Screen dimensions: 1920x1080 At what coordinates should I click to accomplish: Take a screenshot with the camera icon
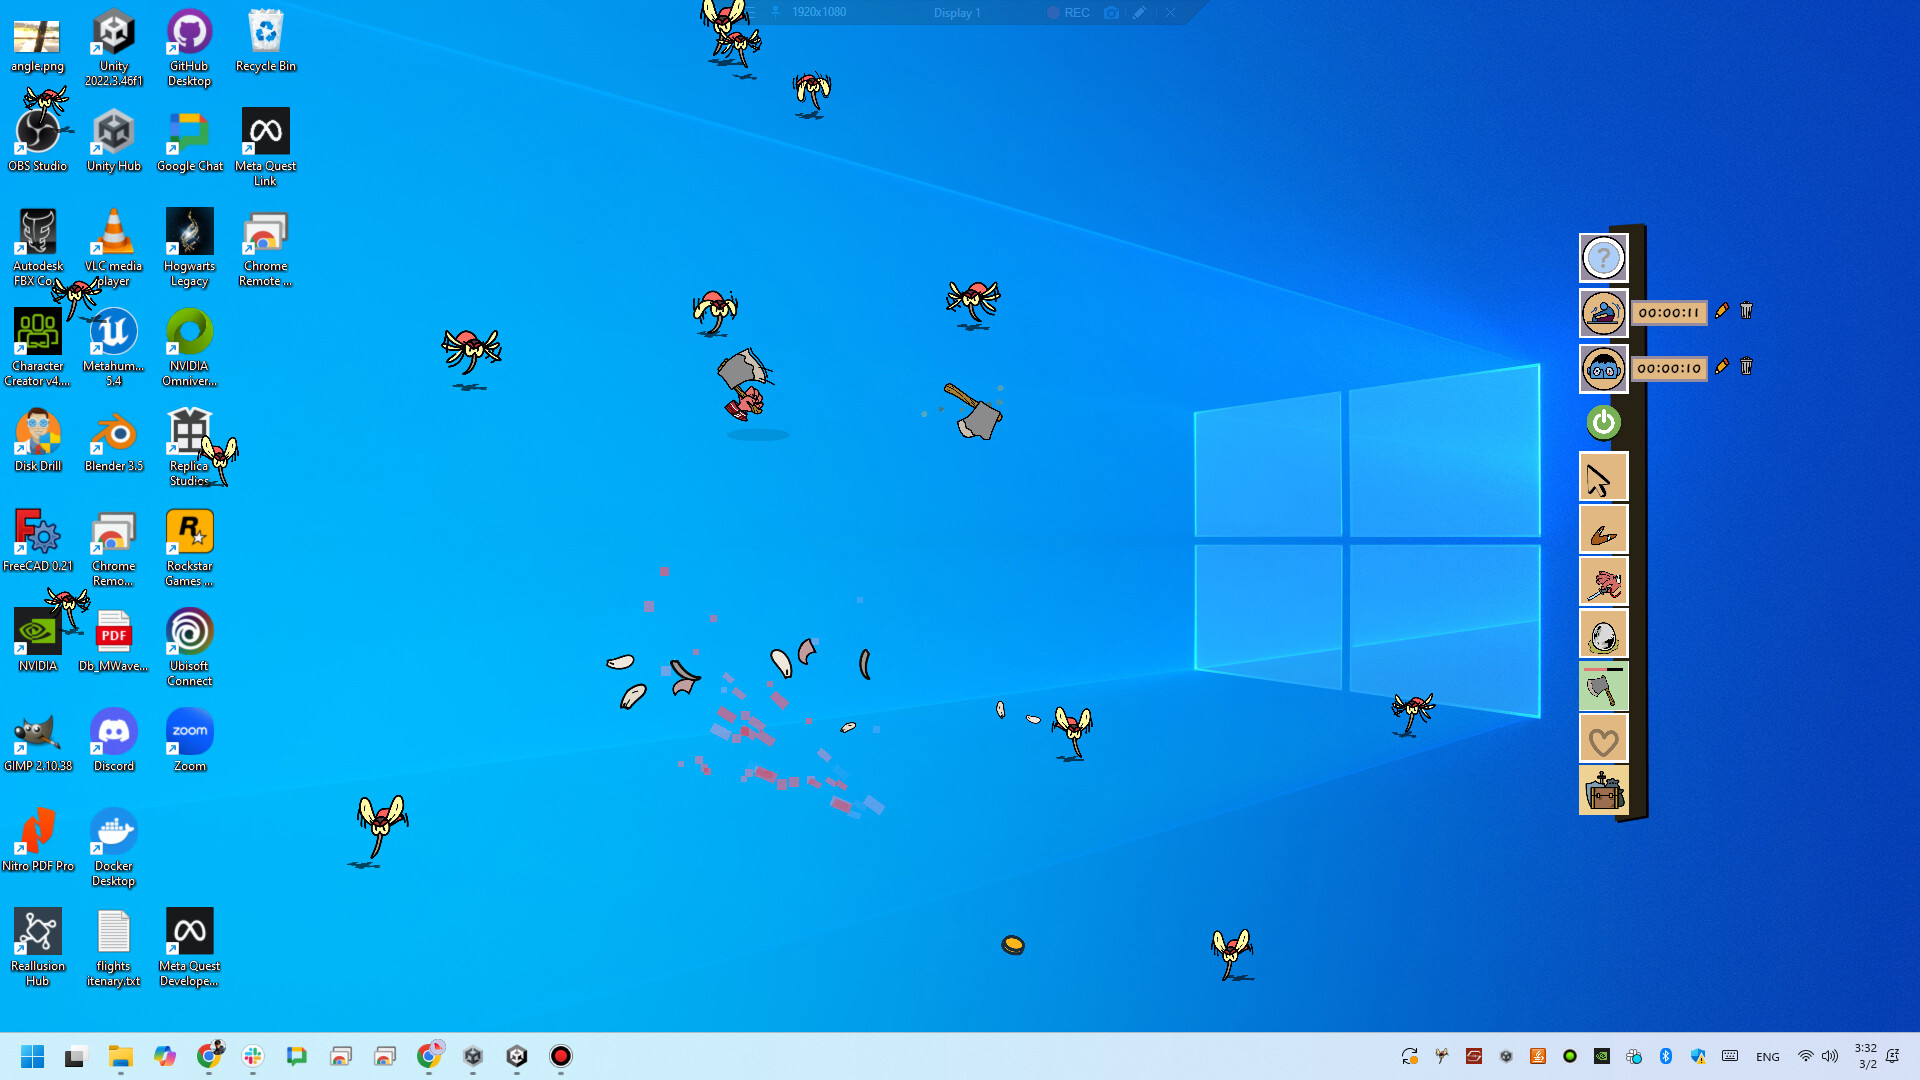tap(1111, 13)
